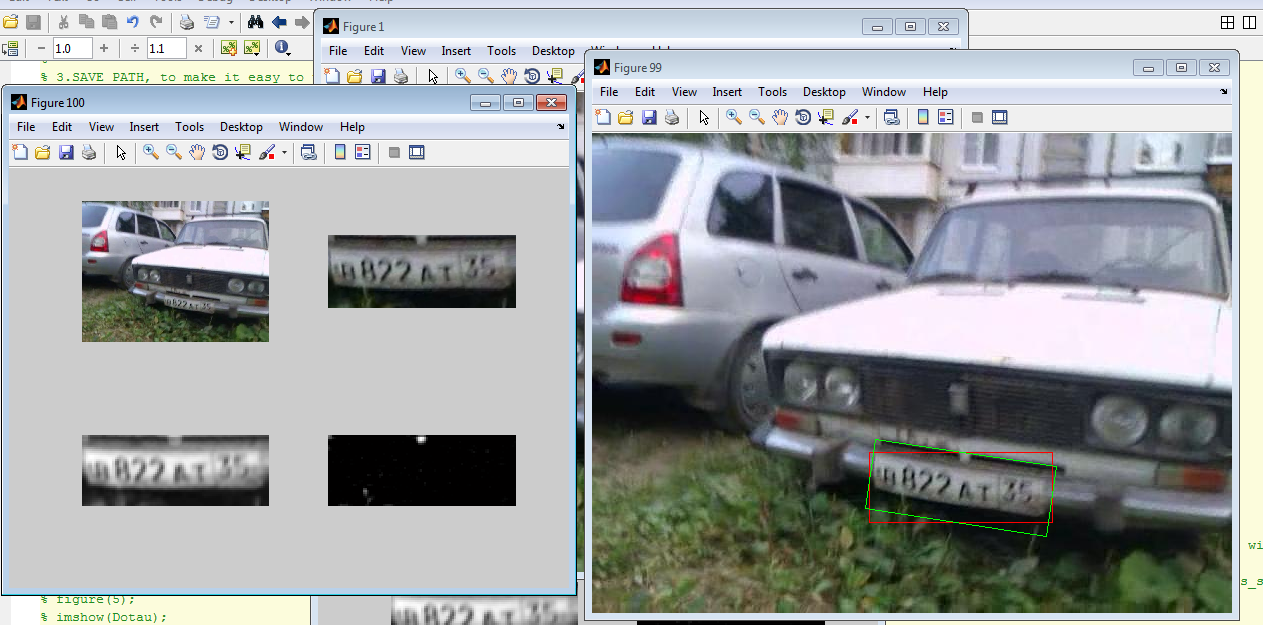Dock Figure 99 using corner arrow
The width and height of the screenshot is (1263, 625).
[1224, 91]
